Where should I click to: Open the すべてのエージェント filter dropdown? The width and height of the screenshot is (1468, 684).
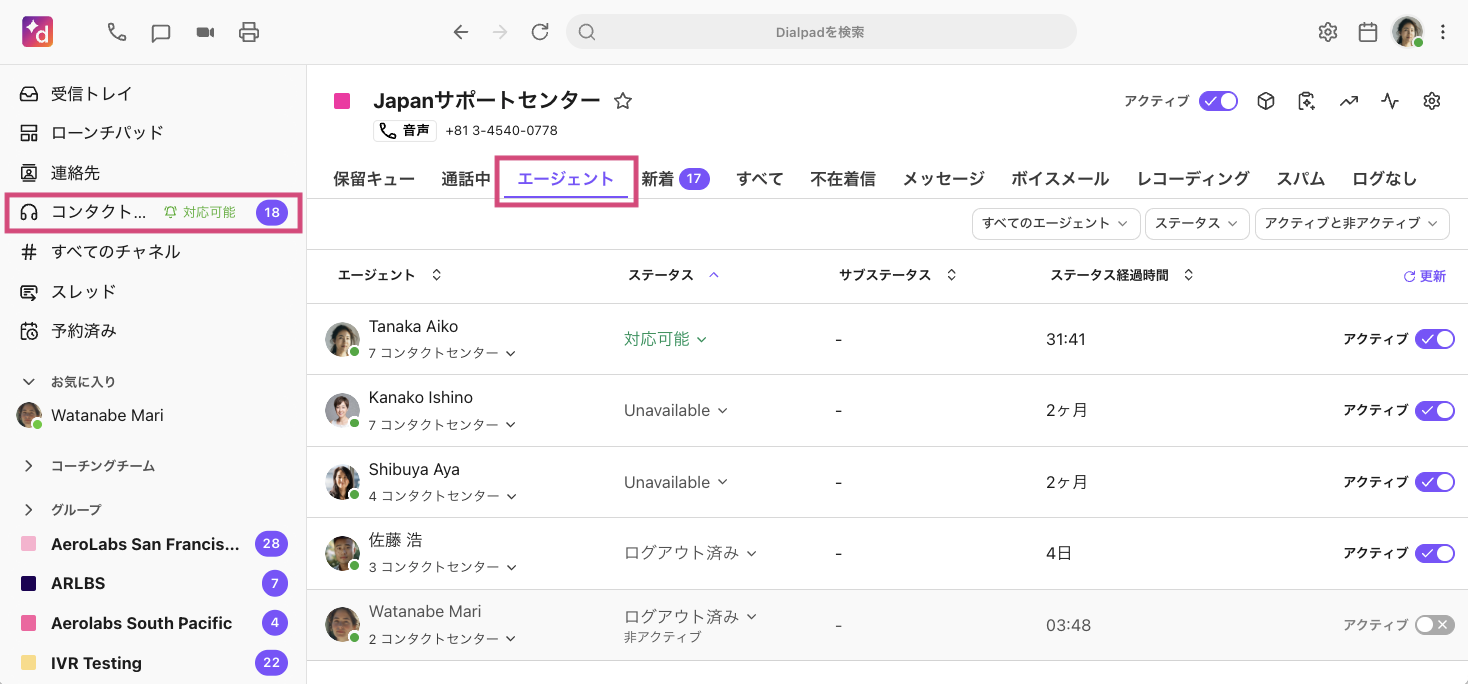click(x=1056, y=223)
